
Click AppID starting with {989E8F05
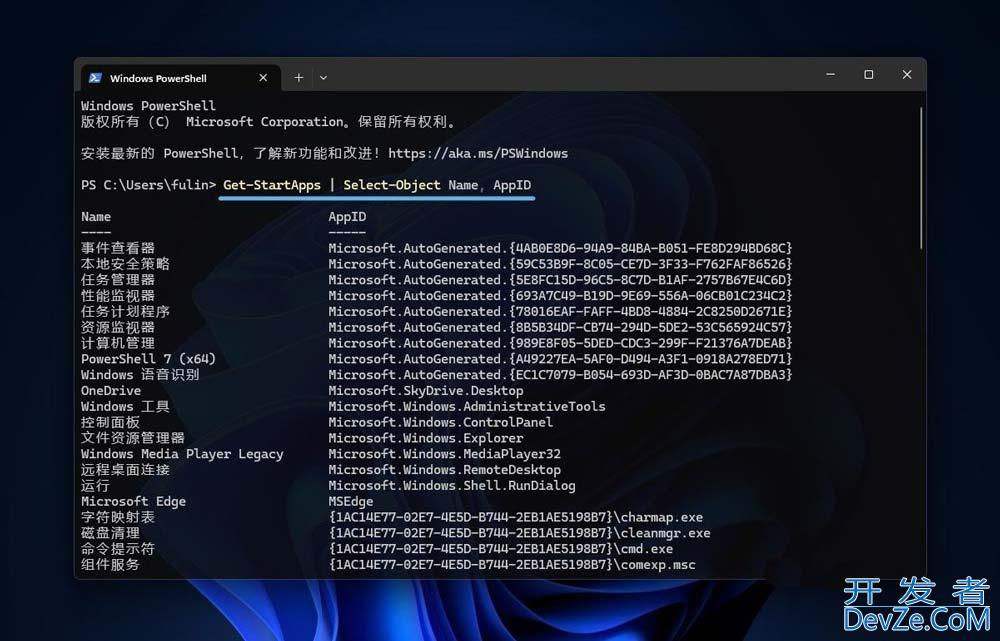561,343
